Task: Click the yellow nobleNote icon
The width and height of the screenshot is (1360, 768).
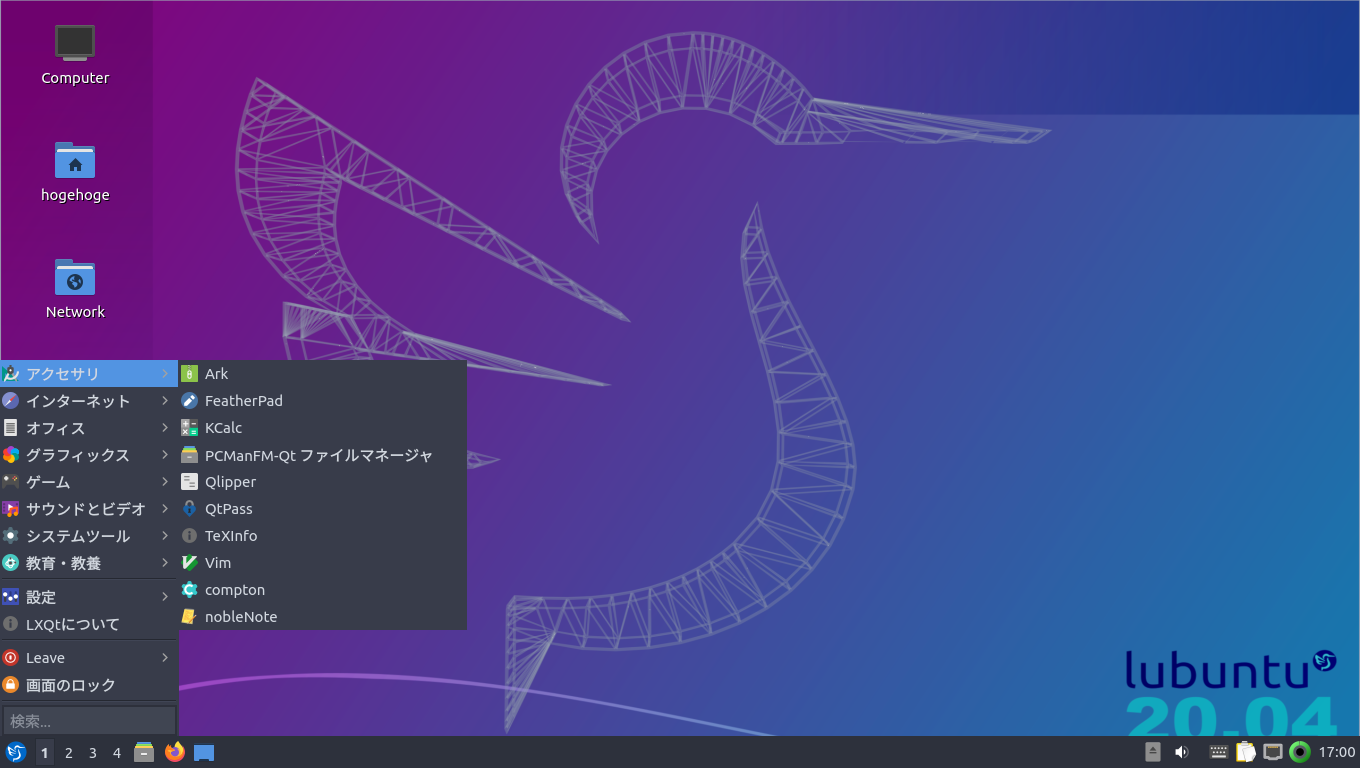Action: [189, 617]
